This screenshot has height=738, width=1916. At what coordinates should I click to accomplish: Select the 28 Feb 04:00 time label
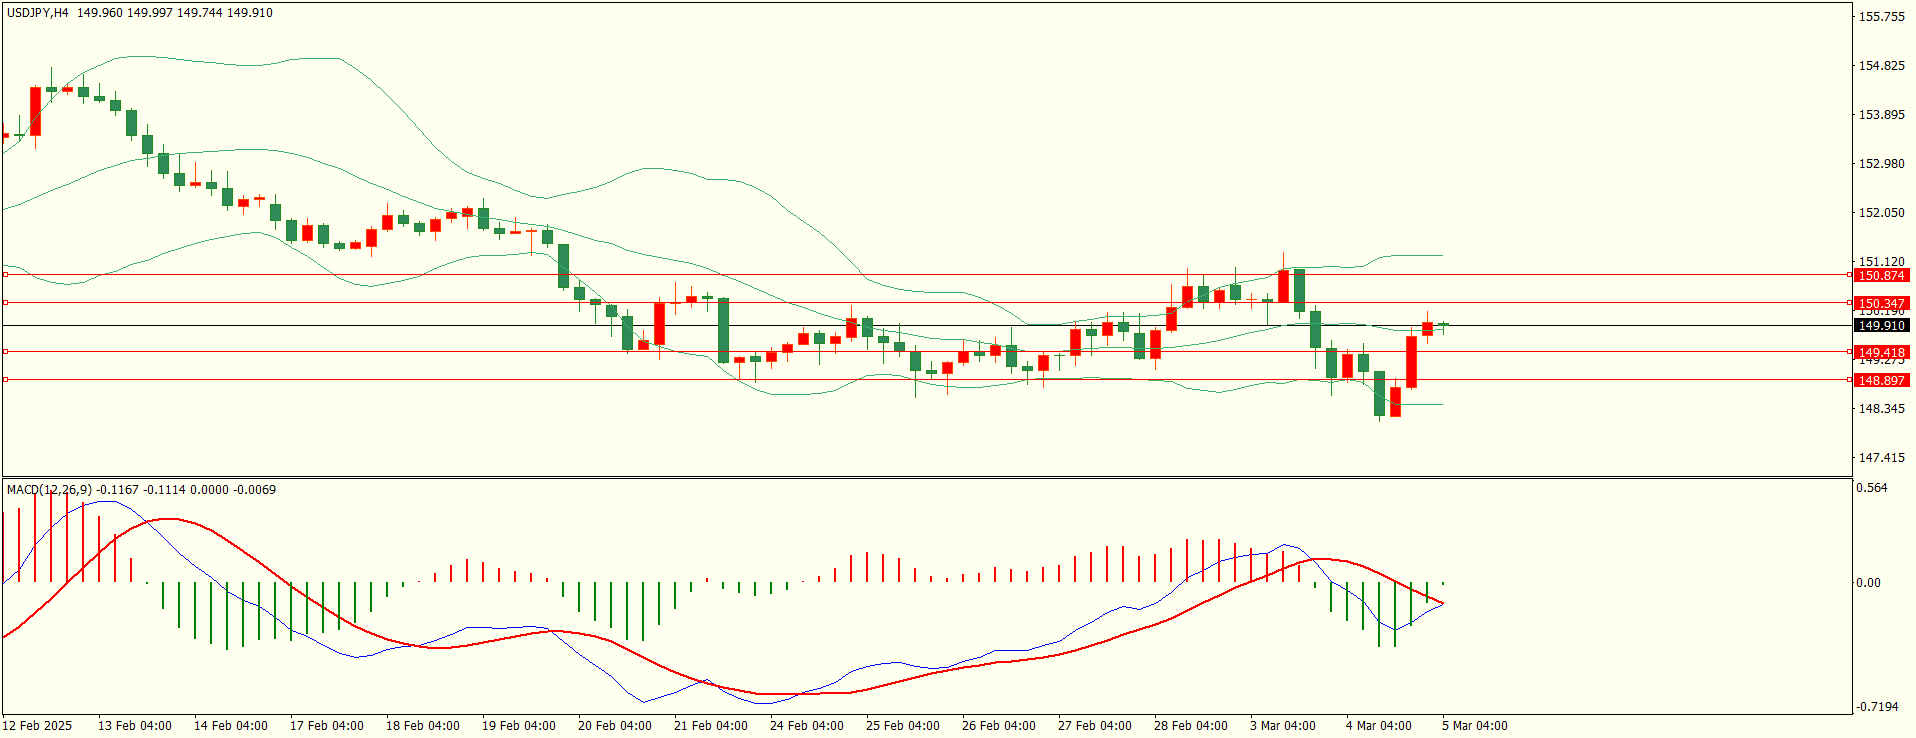pos(1191,725)
